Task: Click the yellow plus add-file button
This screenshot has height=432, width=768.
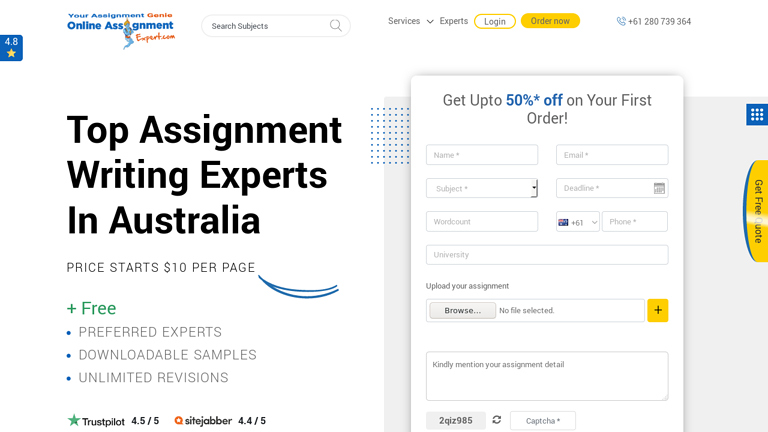Action: pos(657,310)
